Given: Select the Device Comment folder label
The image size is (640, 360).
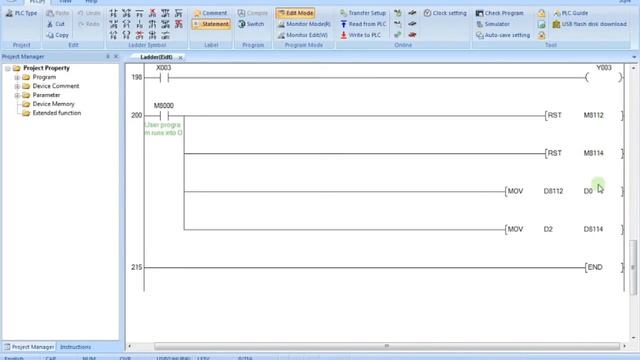Looking at the screenshot, I should coord(56,86).
